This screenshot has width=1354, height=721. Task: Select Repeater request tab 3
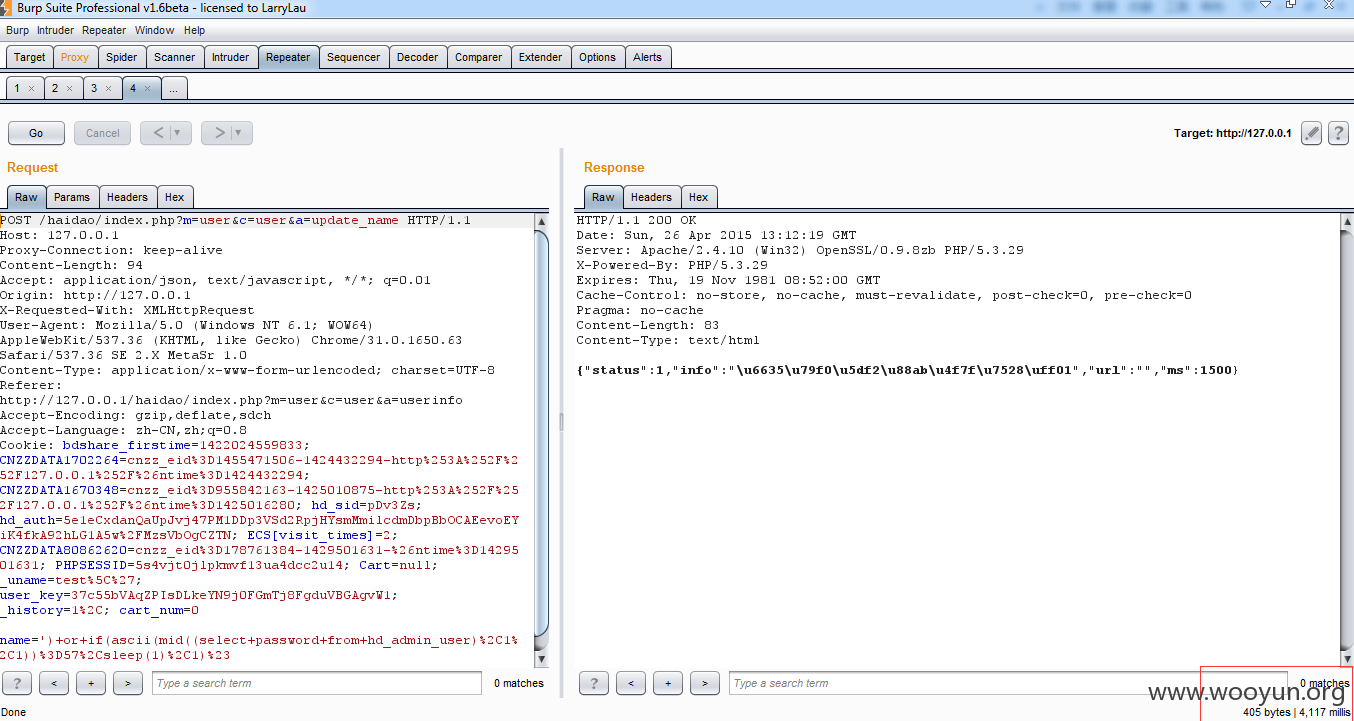click(95, 88)
